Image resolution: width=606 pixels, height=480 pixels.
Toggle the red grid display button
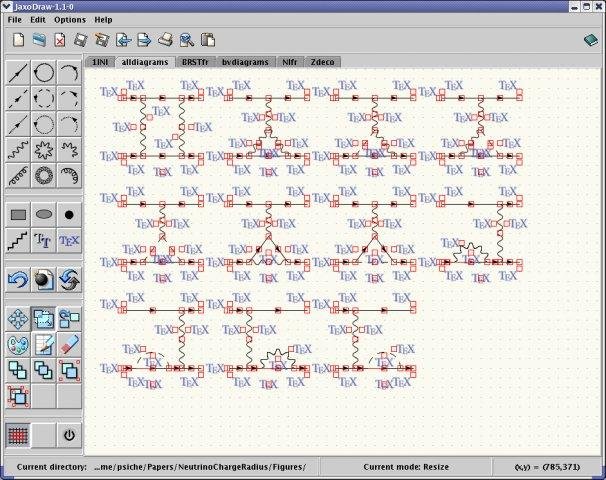pos(18,435)
